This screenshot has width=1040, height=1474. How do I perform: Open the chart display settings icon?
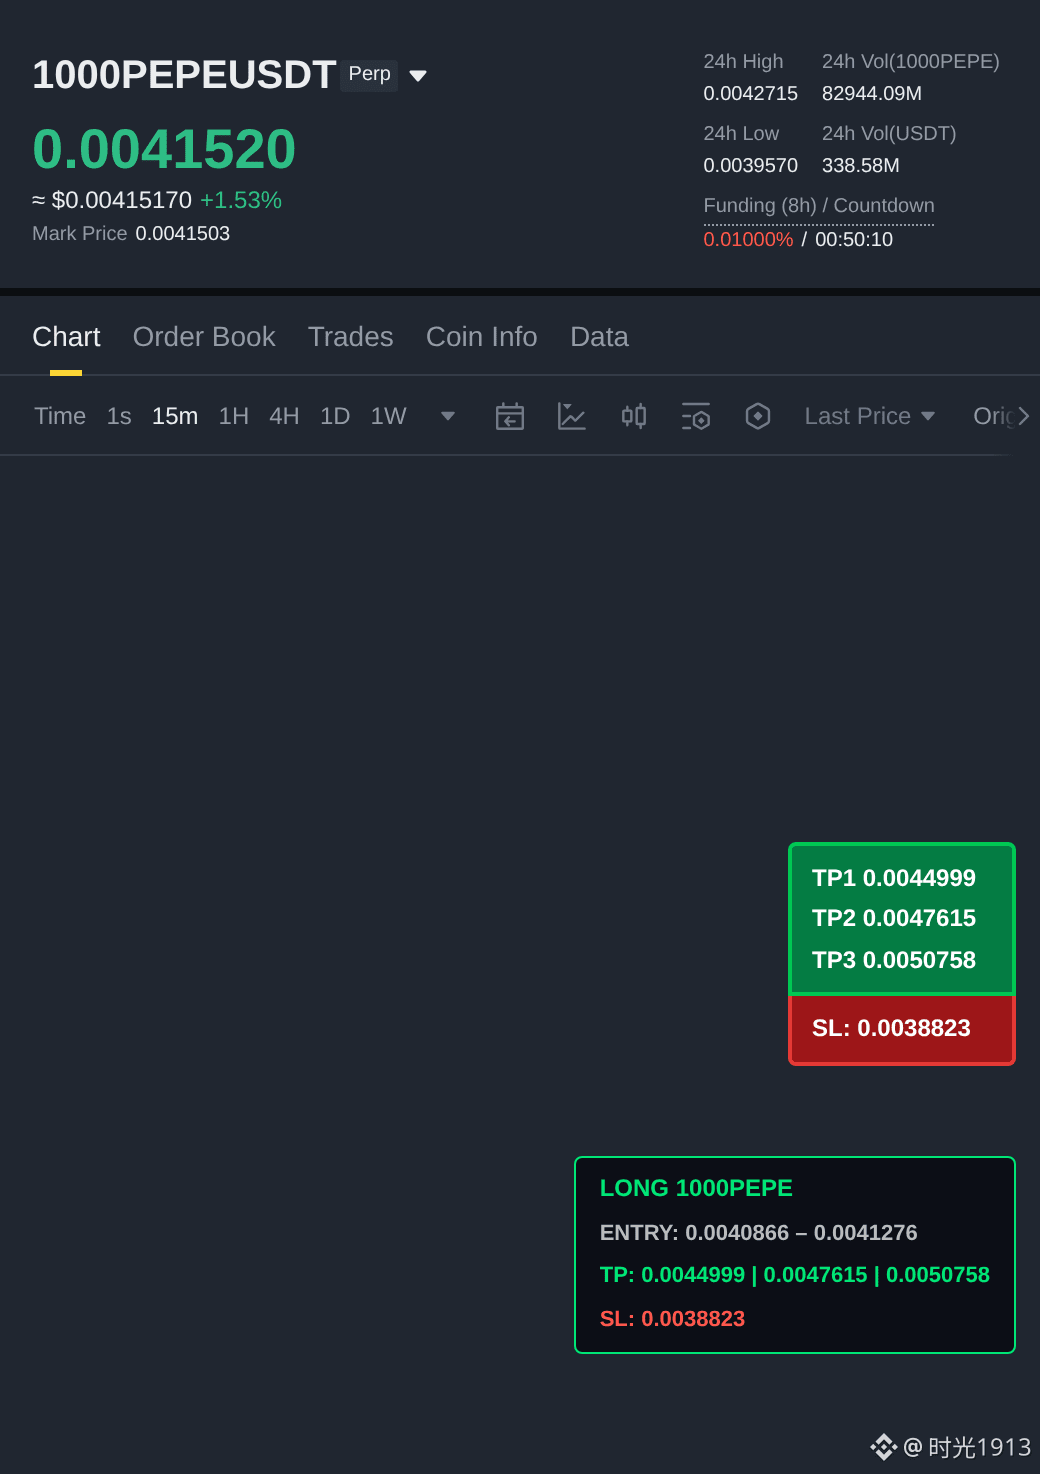point(696,416)
